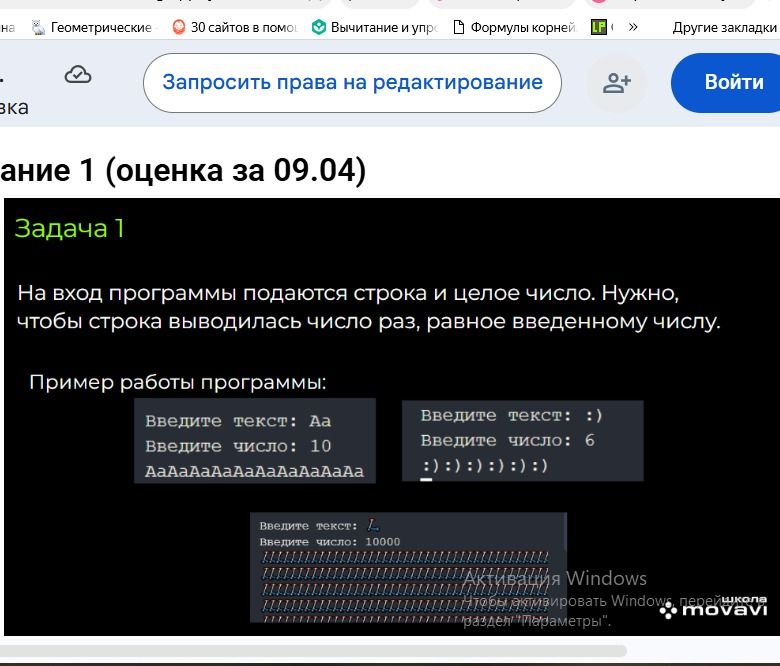The height and width of the screenshot is (666, 780).
Task: Click the task description paragraph text
Action: [x=369, y=307]
